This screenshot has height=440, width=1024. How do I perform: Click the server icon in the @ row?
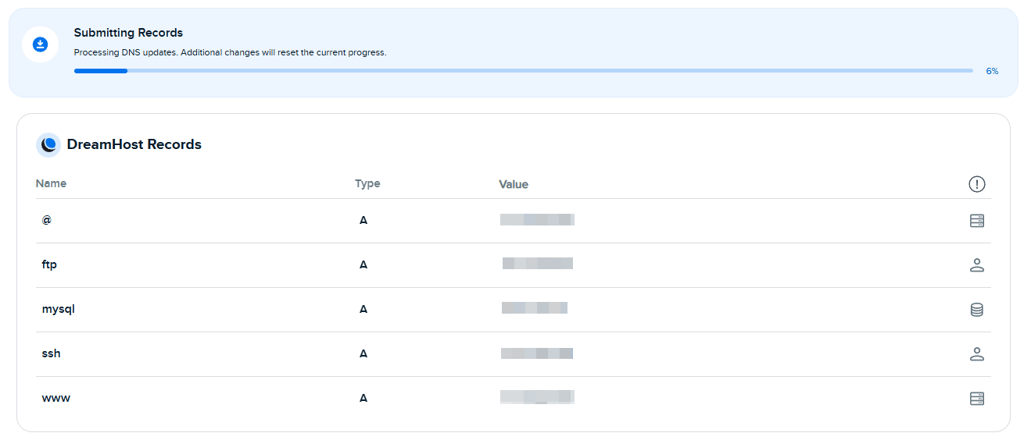coord(977,221)
